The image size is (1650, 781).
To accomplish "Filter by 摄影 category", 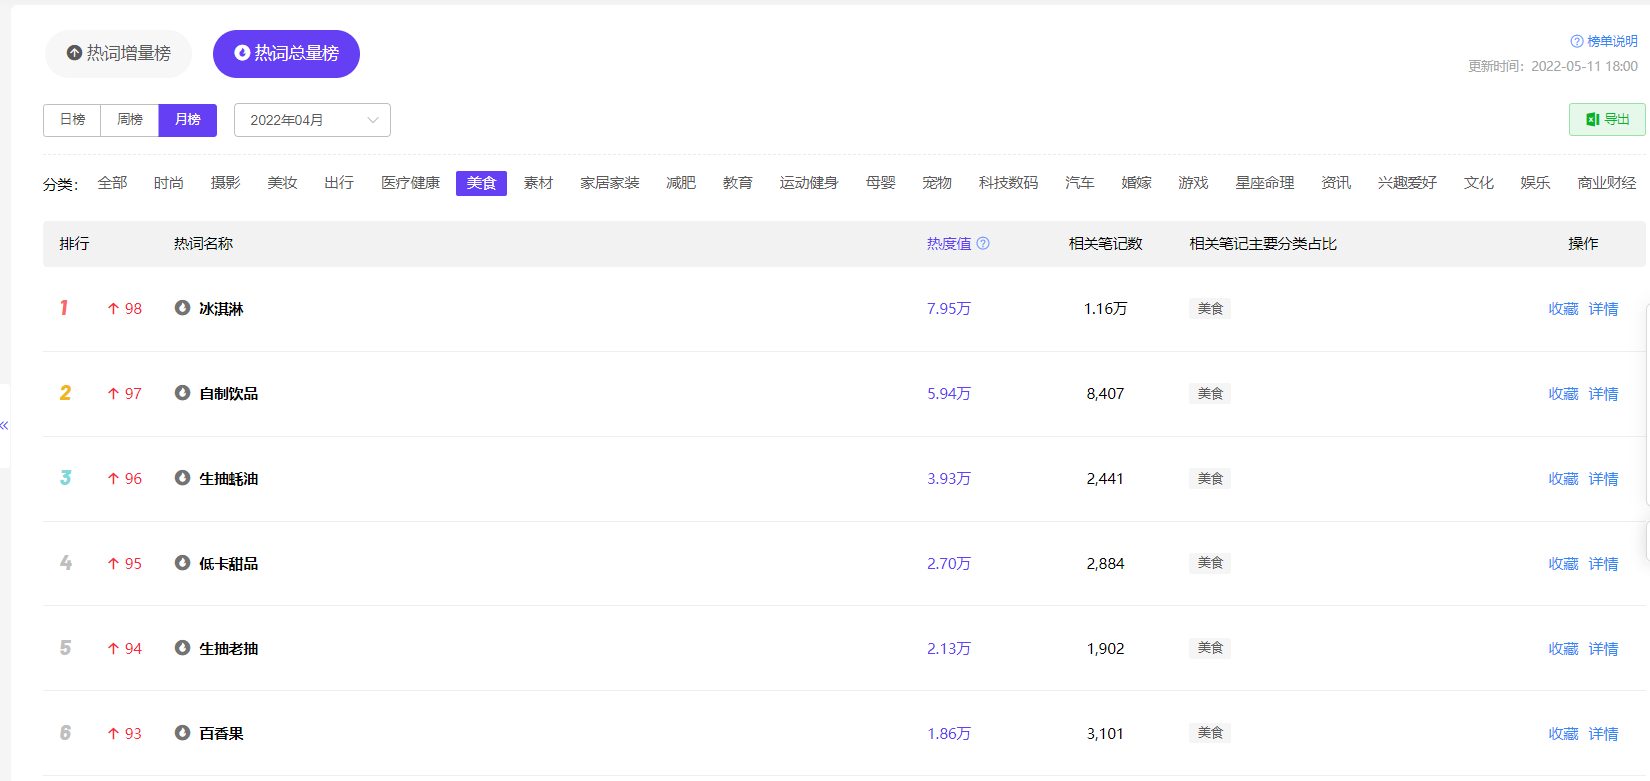I will coord(226,183).
